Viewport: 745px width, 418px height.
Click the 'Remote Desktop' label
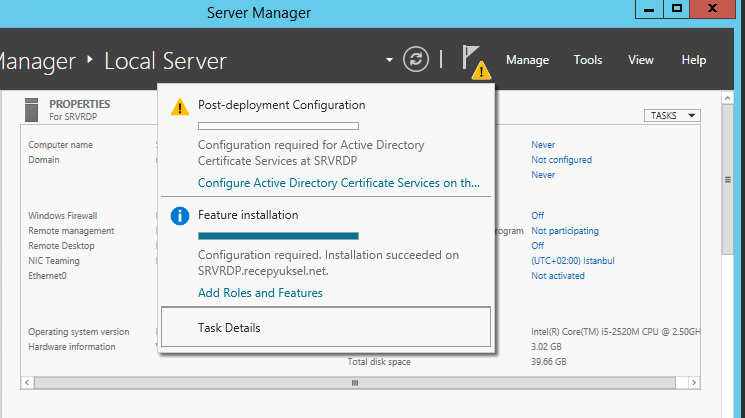point(61,246)
